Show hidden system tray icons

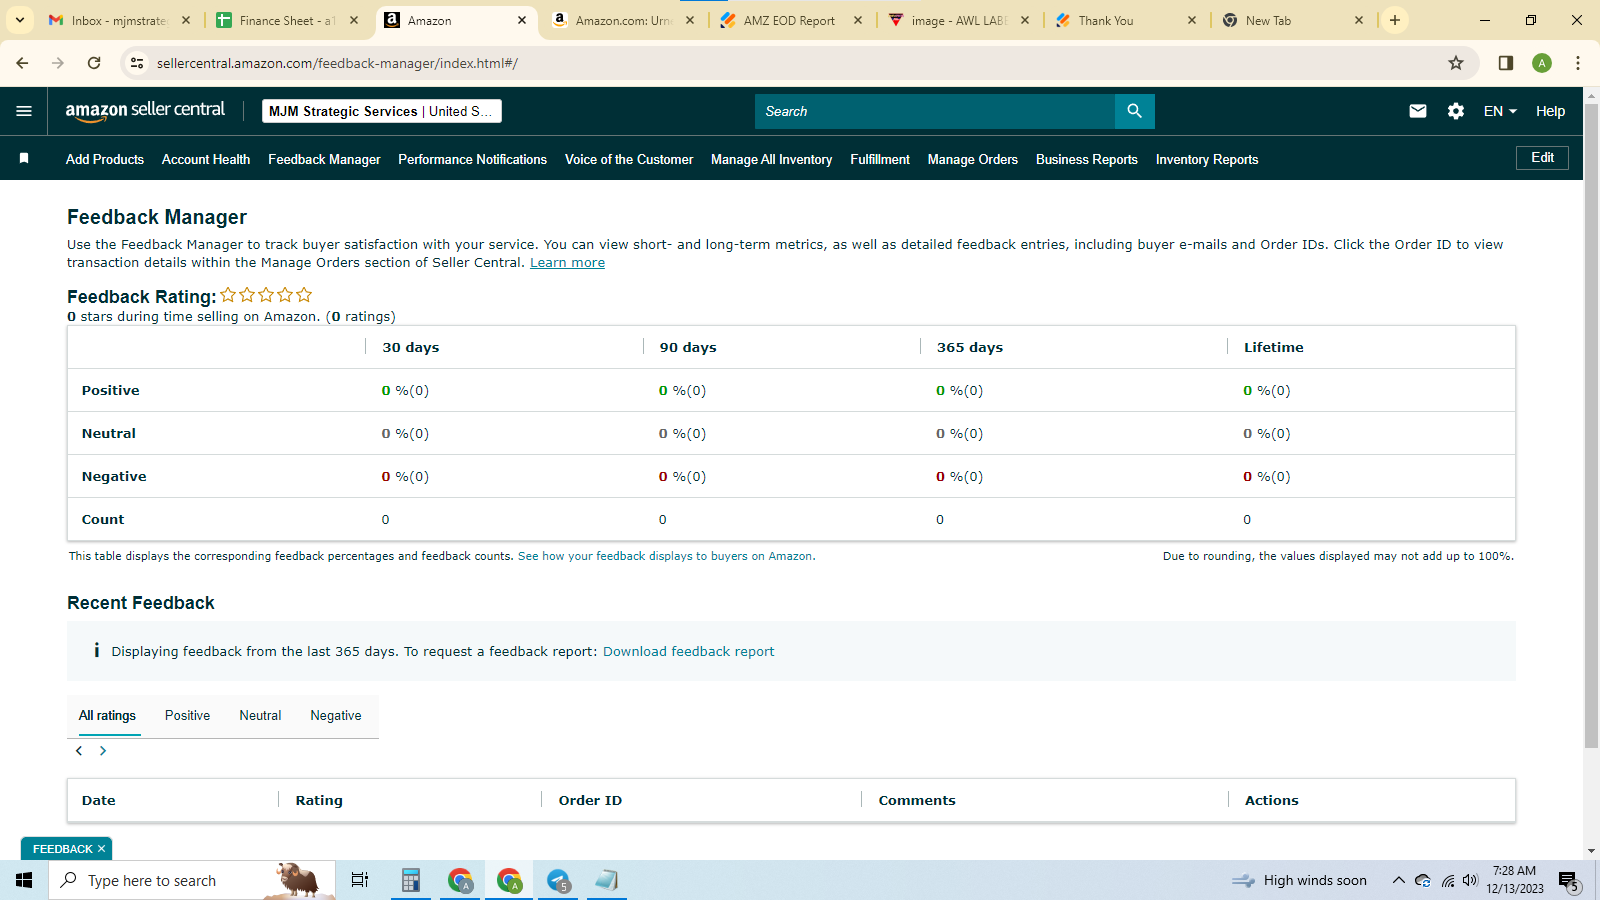[1398, 880]
